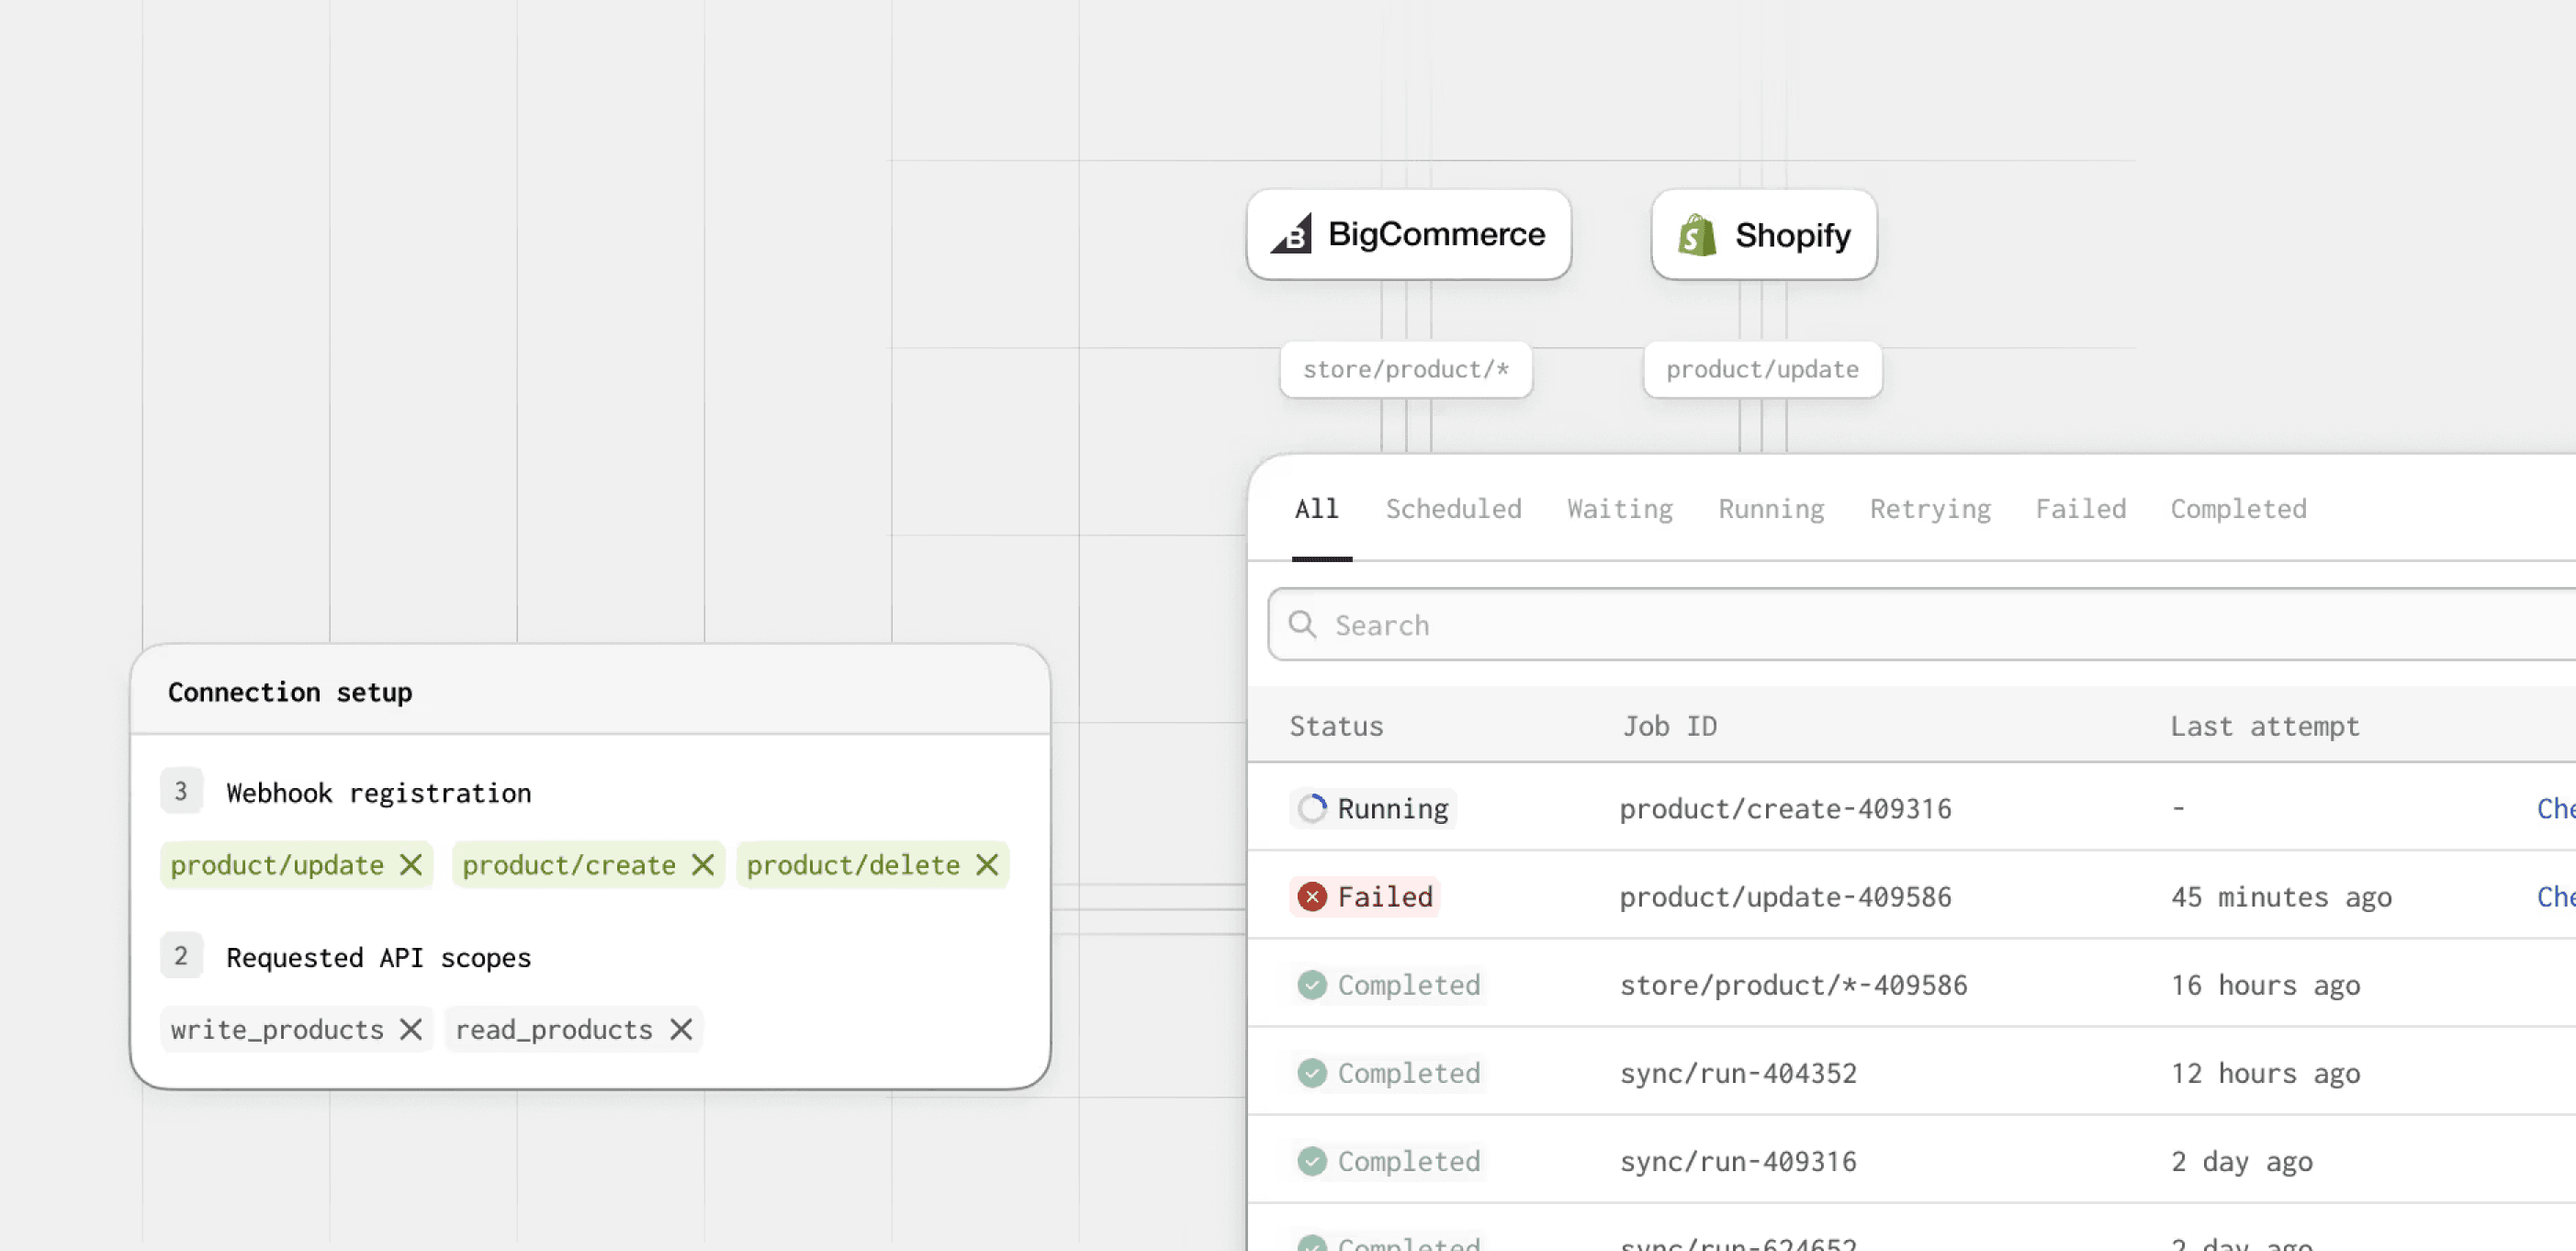Remove the product/update webhook tag
2576x1251 pixels.
click(411, 864)
